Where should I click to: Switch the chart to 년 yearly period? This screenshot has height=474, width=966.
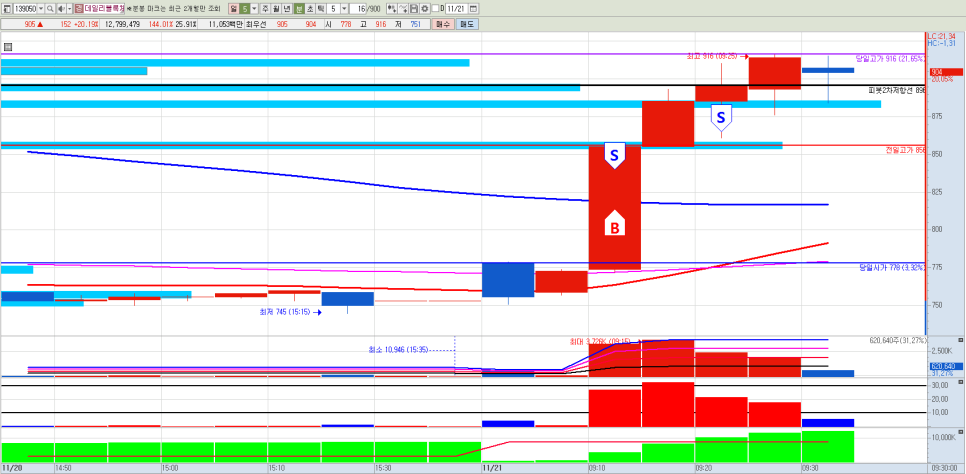pos(287,9)
